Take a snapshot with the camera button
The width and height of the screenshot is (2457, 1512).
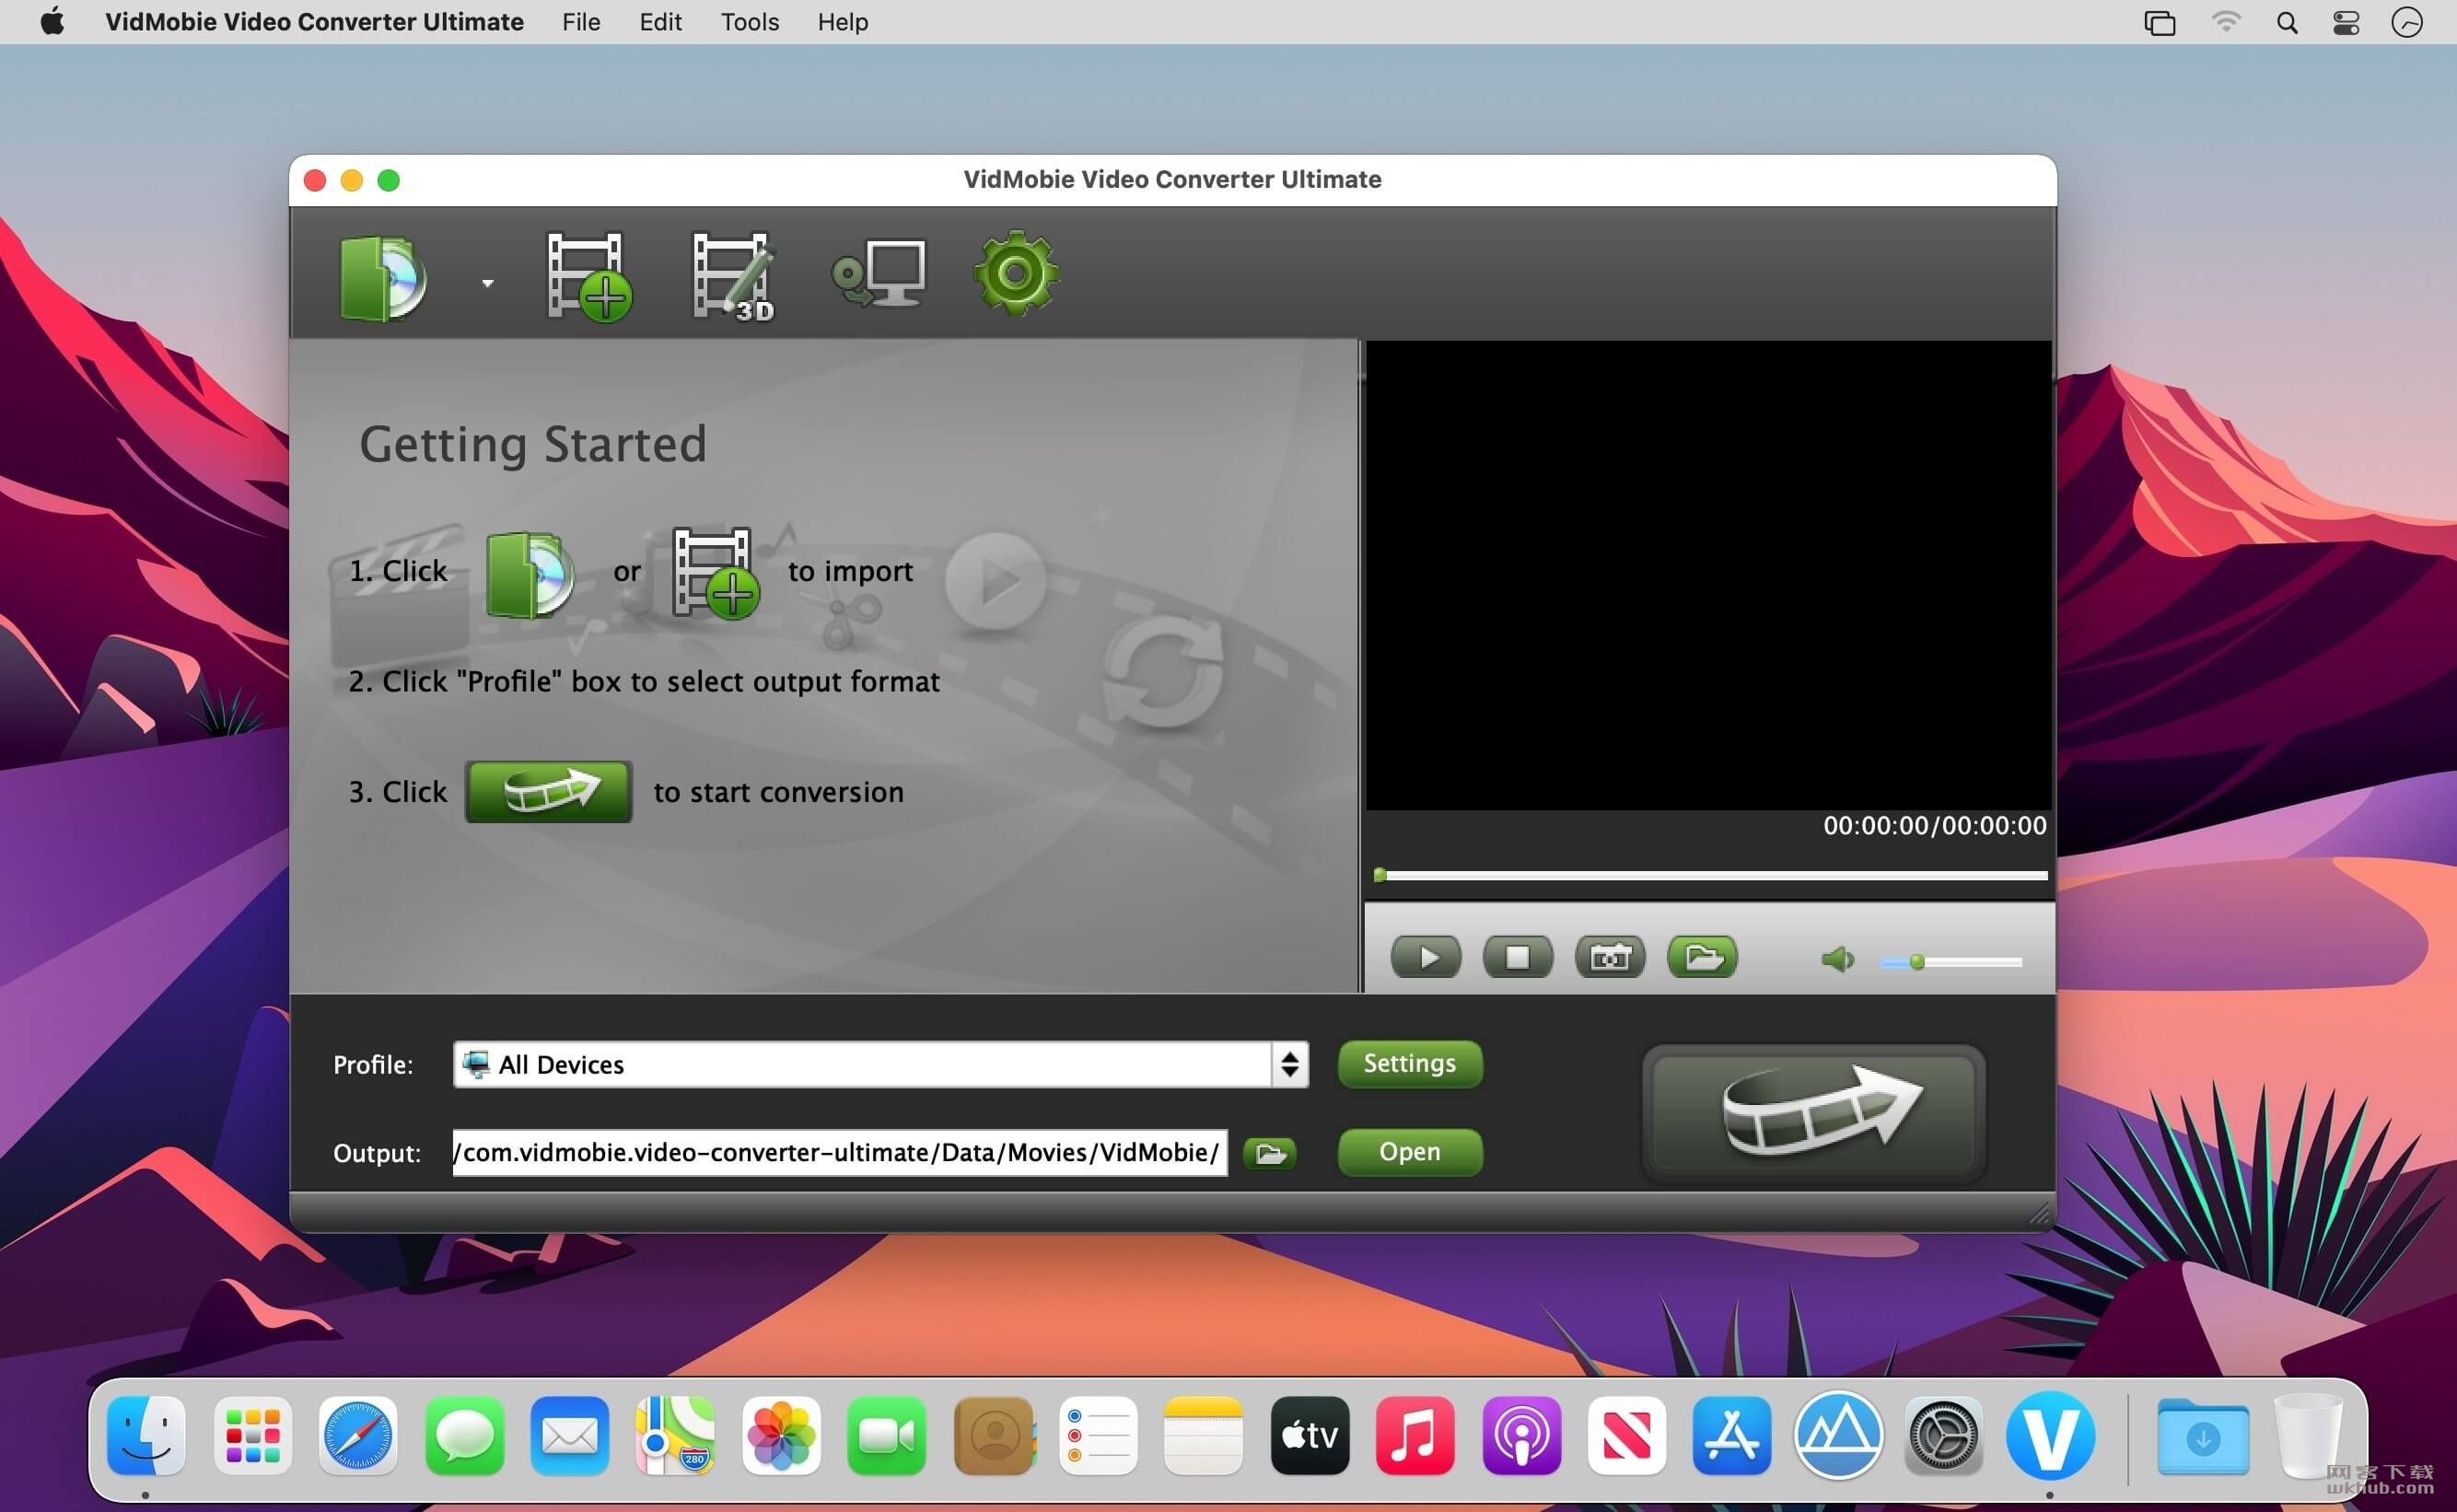1610,957
